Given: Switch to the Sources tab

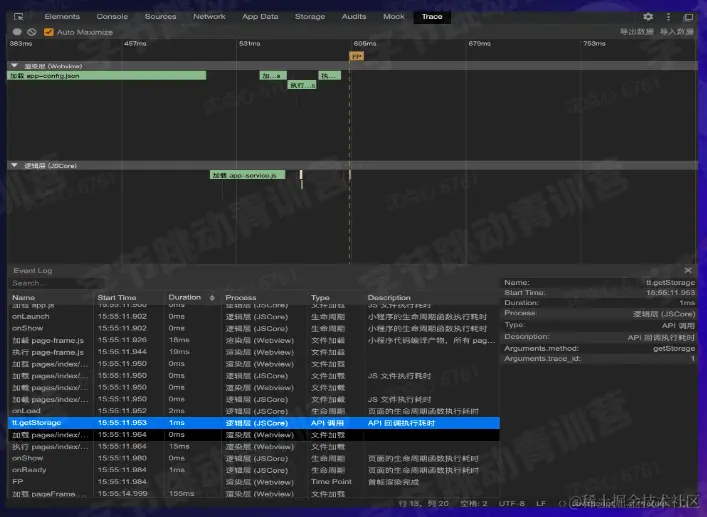Looking at the screenshot, I should click(x=160, y=17).
